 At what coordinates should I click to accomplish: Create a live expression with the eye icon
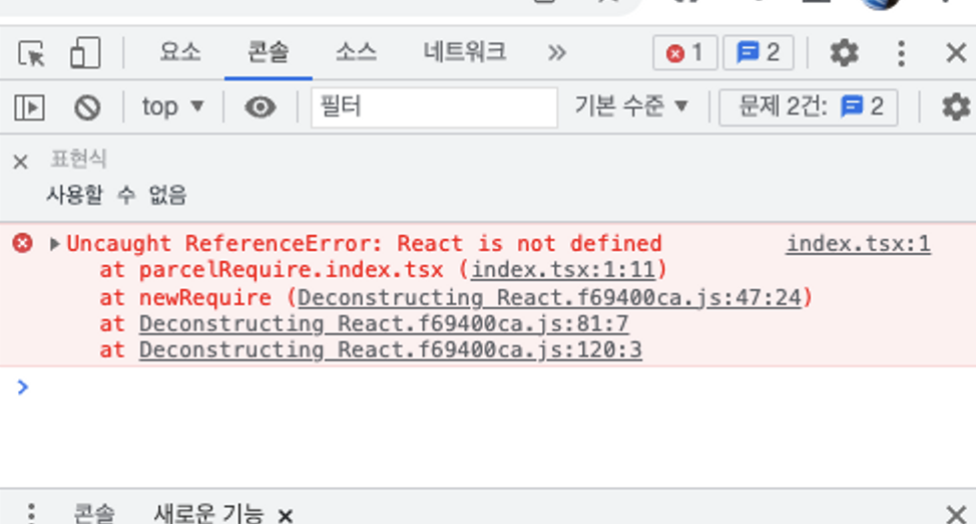[x=260, y=107]
